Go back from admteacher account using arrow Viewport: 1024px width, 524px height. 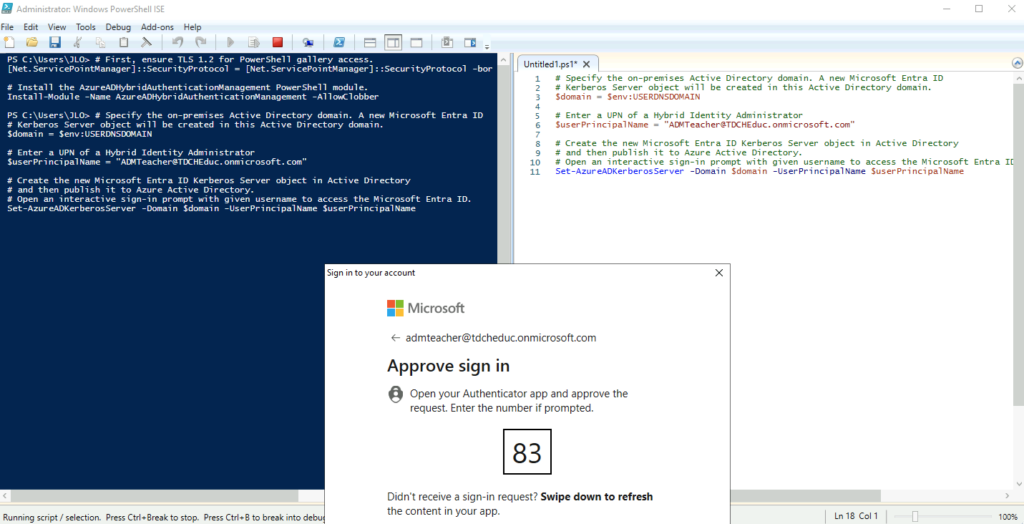tap(395, 338)
